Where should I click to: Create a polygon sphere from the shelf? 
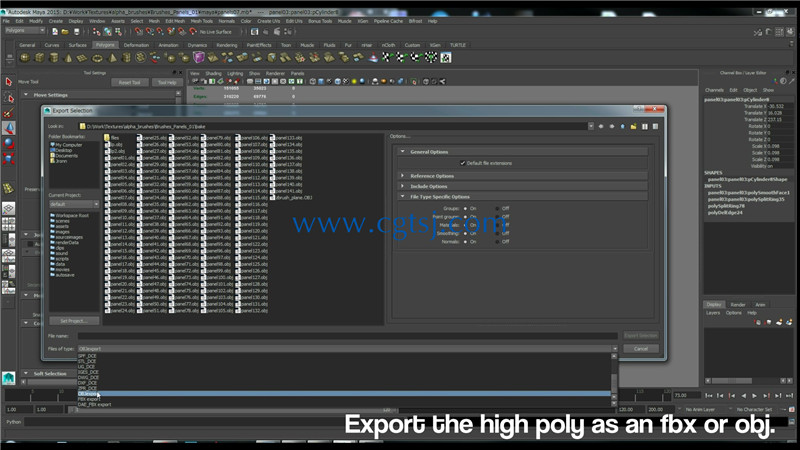24,58
